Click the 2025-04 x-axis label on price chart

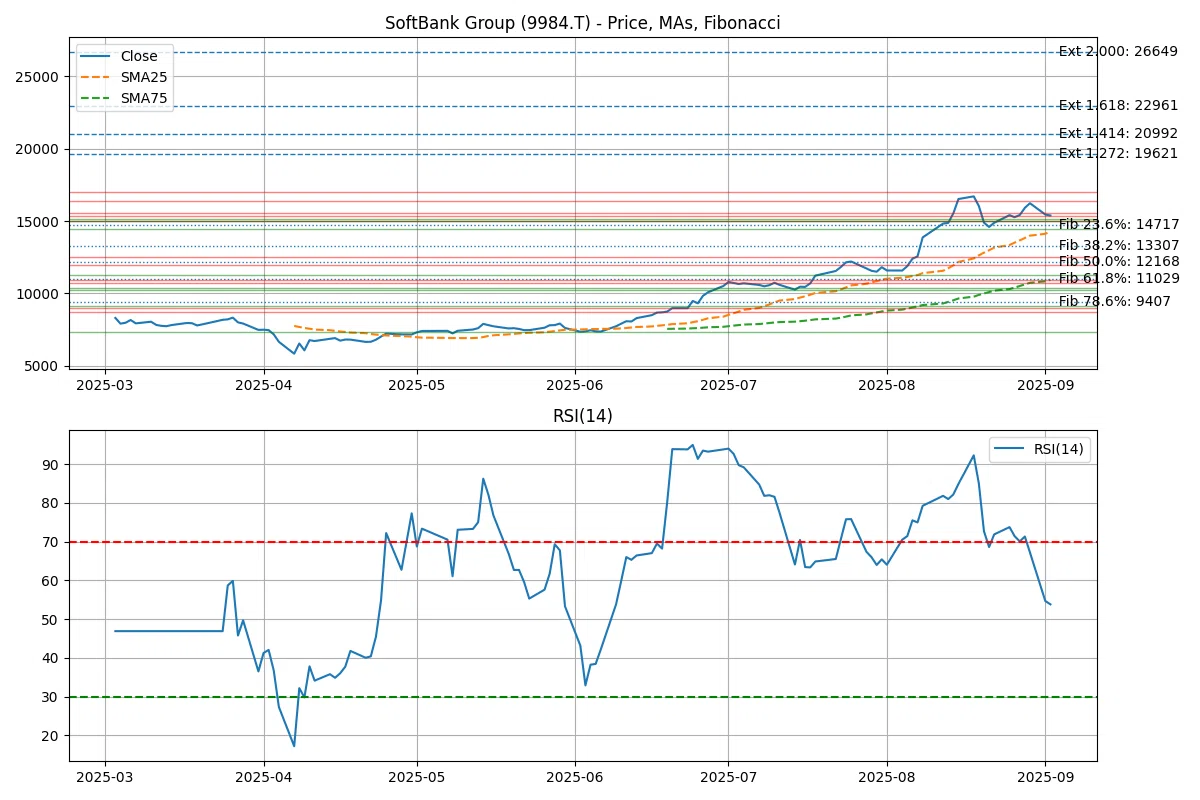pos(264,385)
